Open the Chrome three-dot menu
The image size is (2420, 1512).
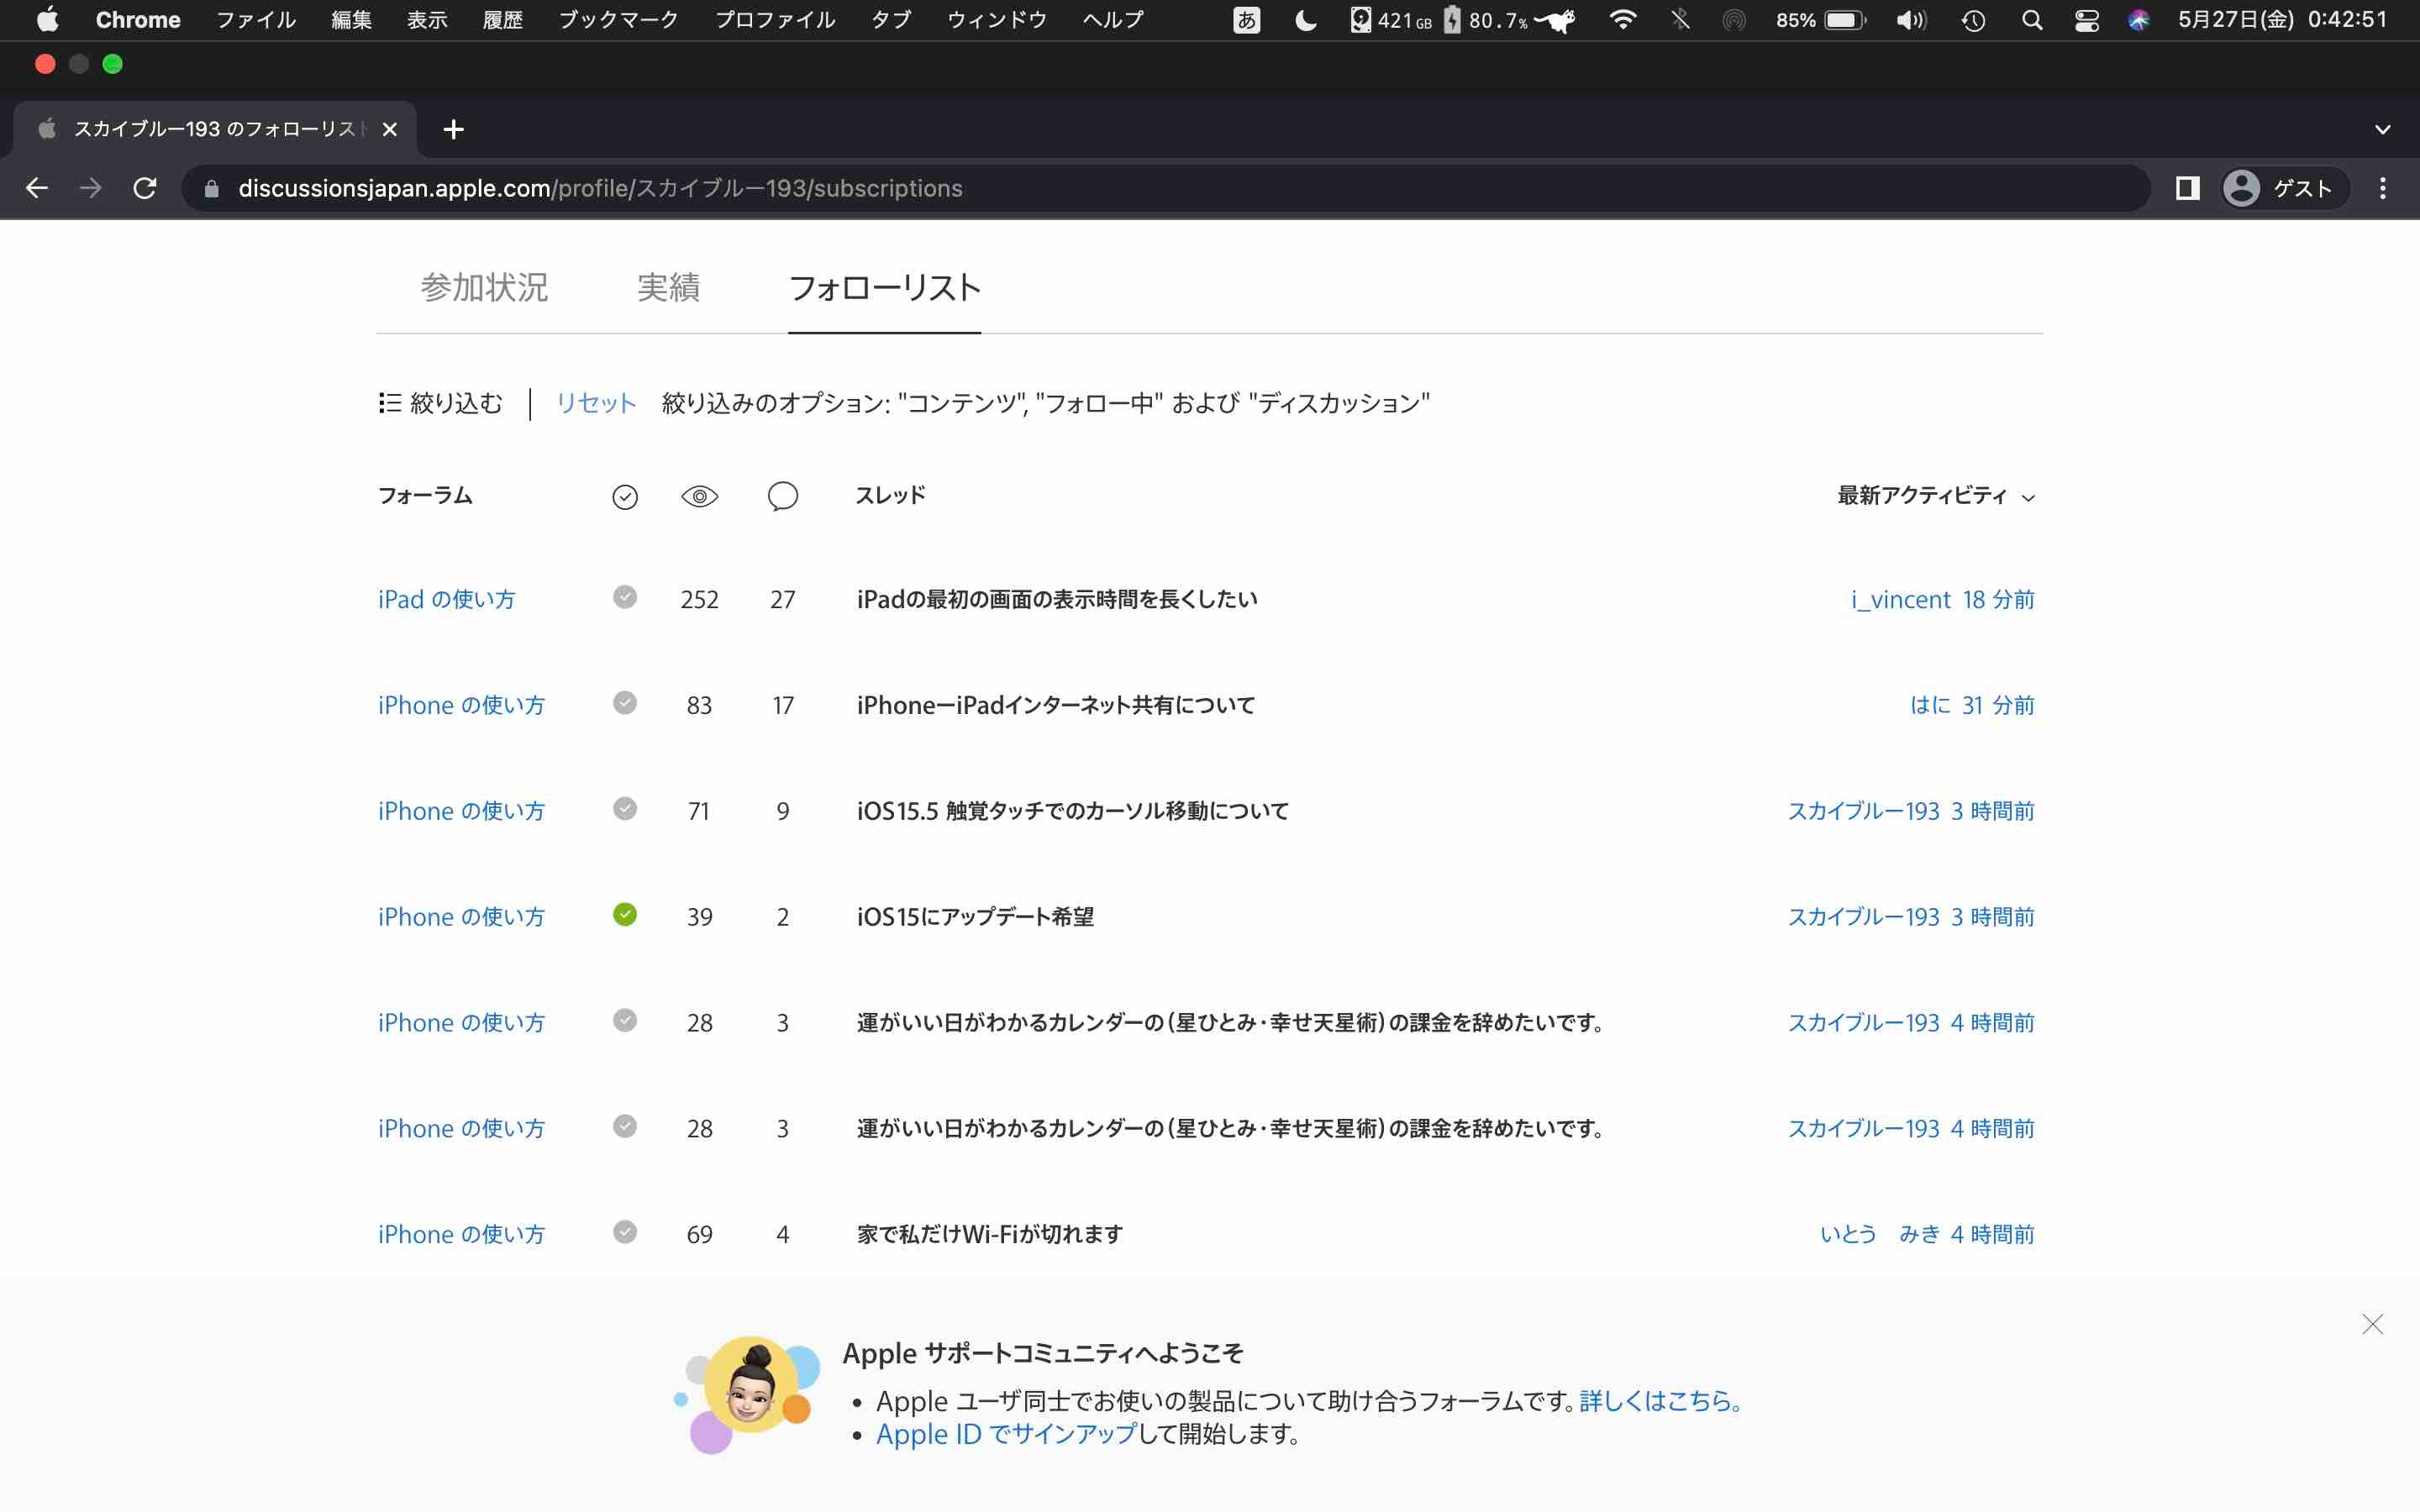pos(2382,188)
